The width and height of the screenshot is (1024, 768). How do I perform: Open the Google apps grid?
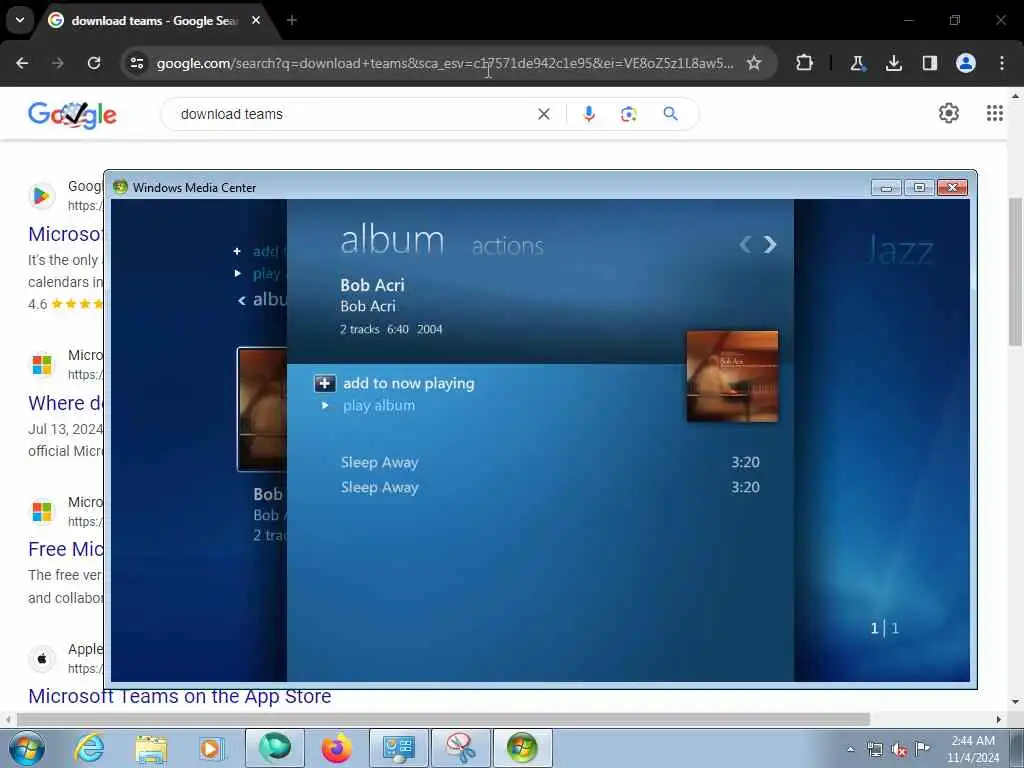pos(994,114)
